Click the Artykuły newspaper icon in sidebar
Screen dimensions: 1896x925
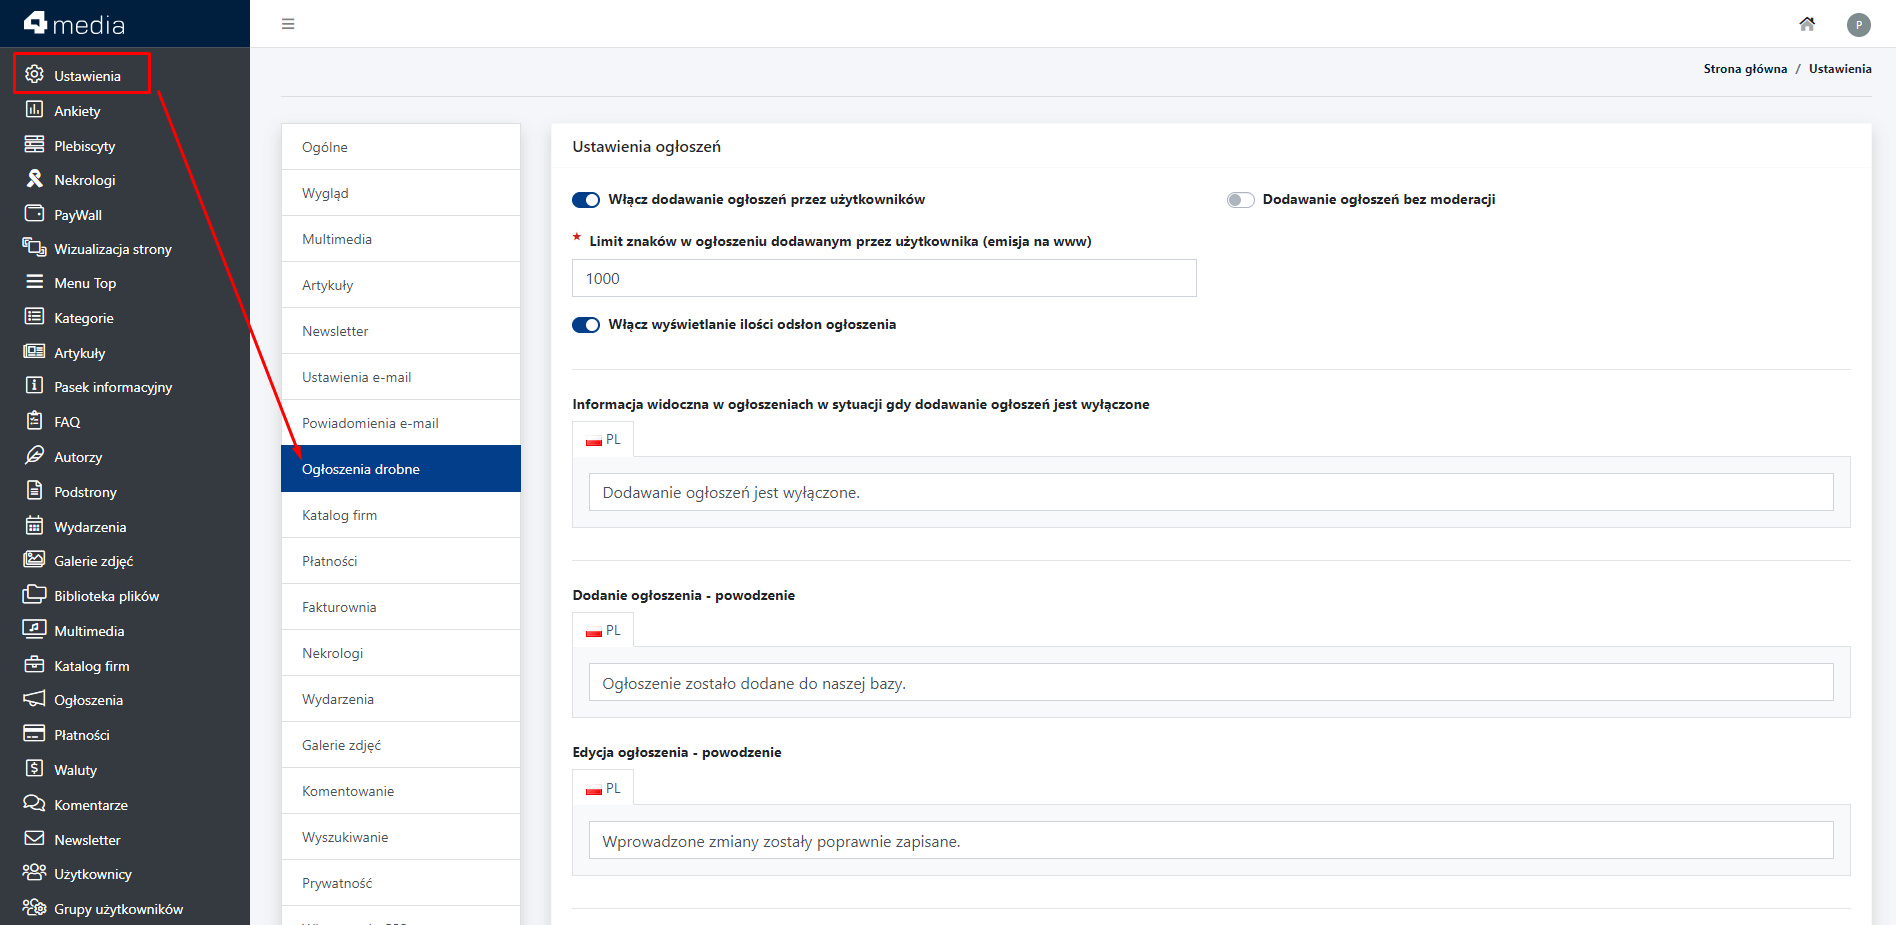(34, 352)
